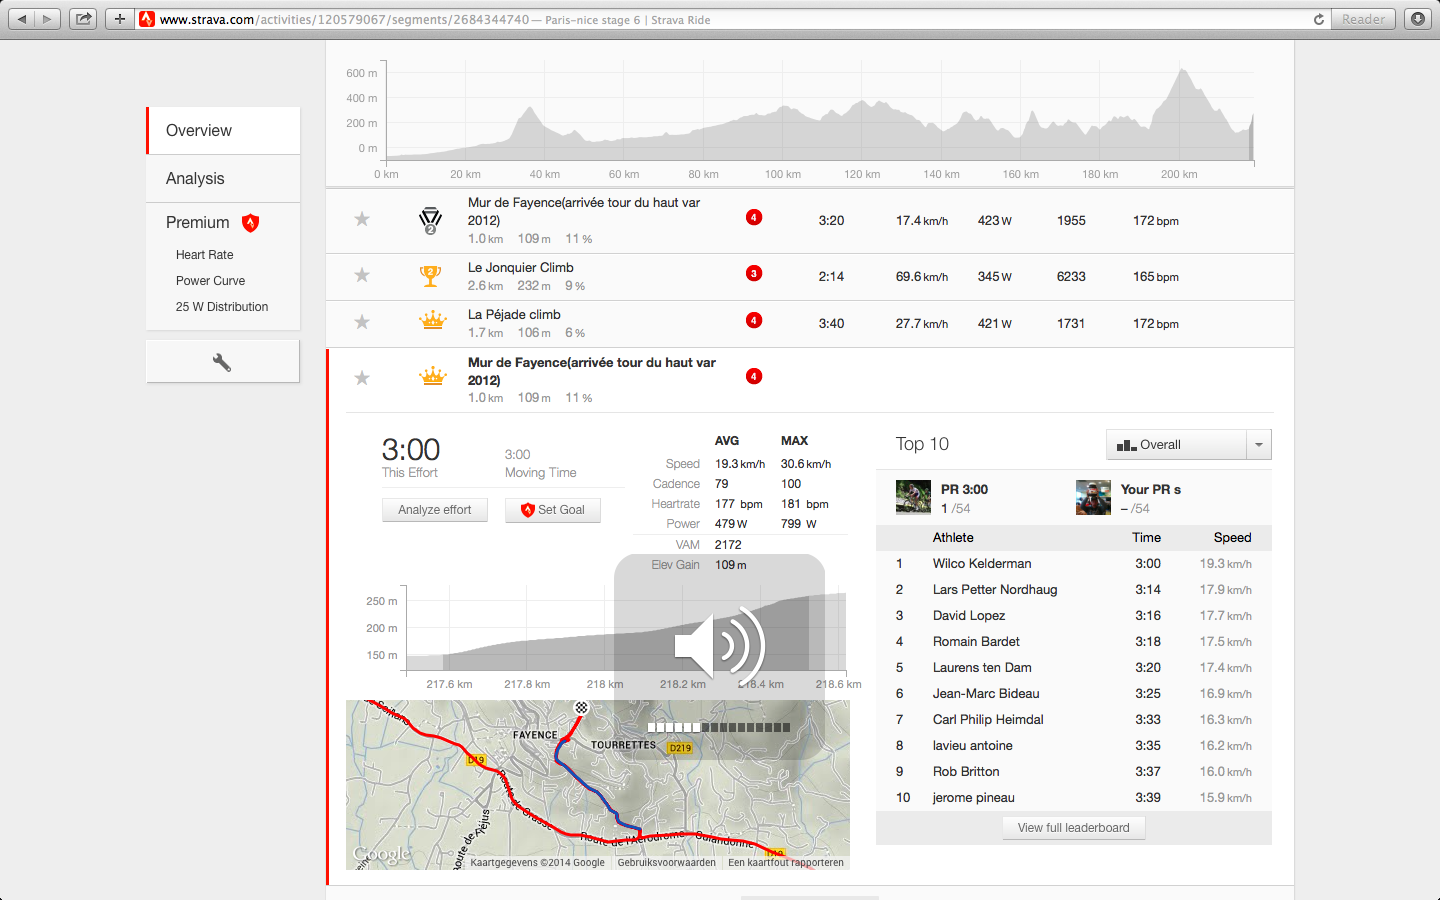
Task: Open the Le Jonquier Climb segment title
Action: pos(521,268)
